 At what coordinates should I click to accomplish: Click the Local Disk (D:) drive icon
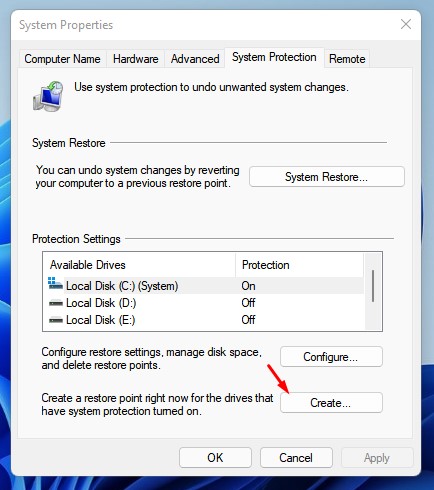56,303
